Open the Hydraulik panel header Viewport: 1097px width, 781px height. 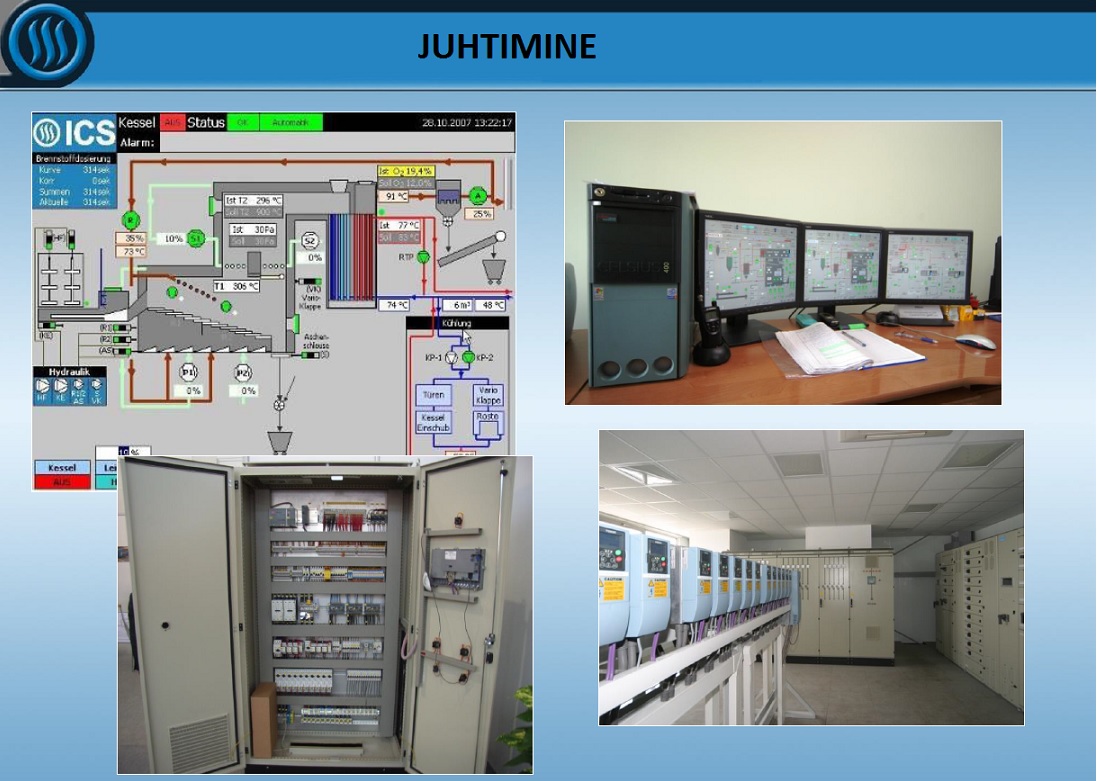point(69,372)
